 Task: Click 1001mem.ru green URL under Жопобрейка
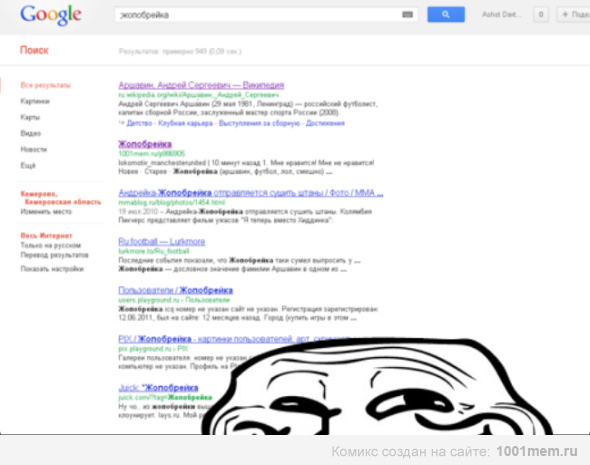click(x=152, y=153)
